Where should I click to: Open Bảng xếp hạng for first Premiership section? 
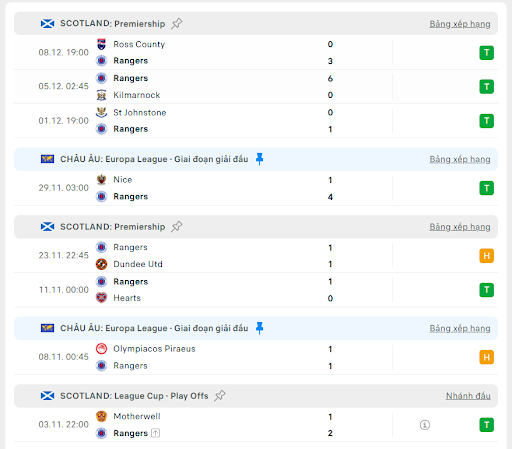click(x=460, y=24)
